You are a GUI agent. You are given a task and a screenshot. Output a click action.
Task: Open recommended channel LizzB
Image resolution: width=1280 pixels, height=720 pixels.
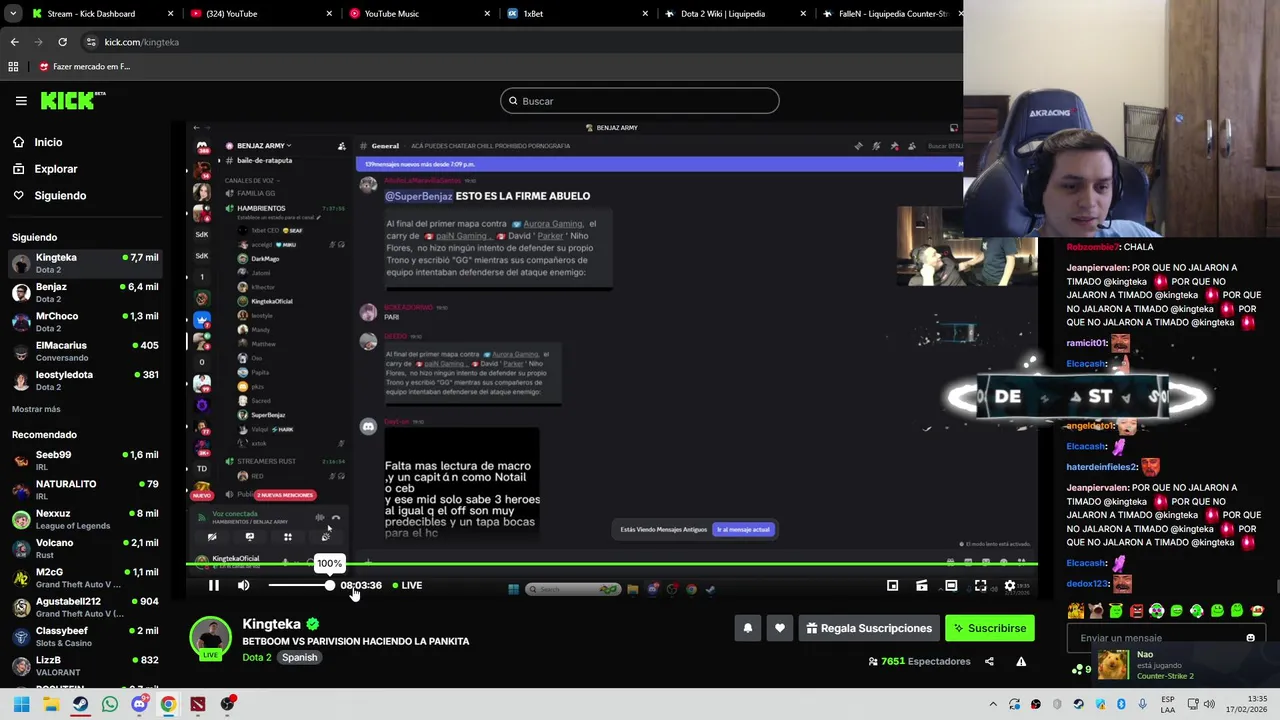tap(85, 665)
